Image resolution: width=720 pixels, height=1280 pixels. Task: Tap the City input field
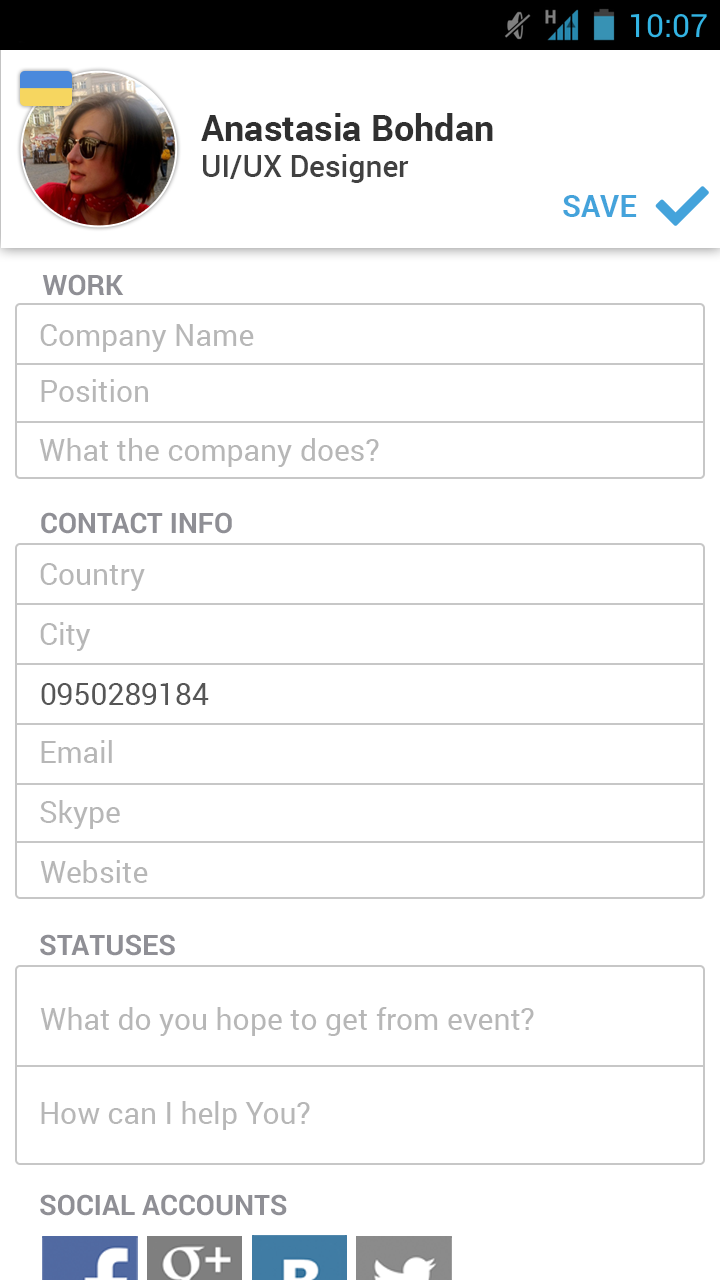360,634
